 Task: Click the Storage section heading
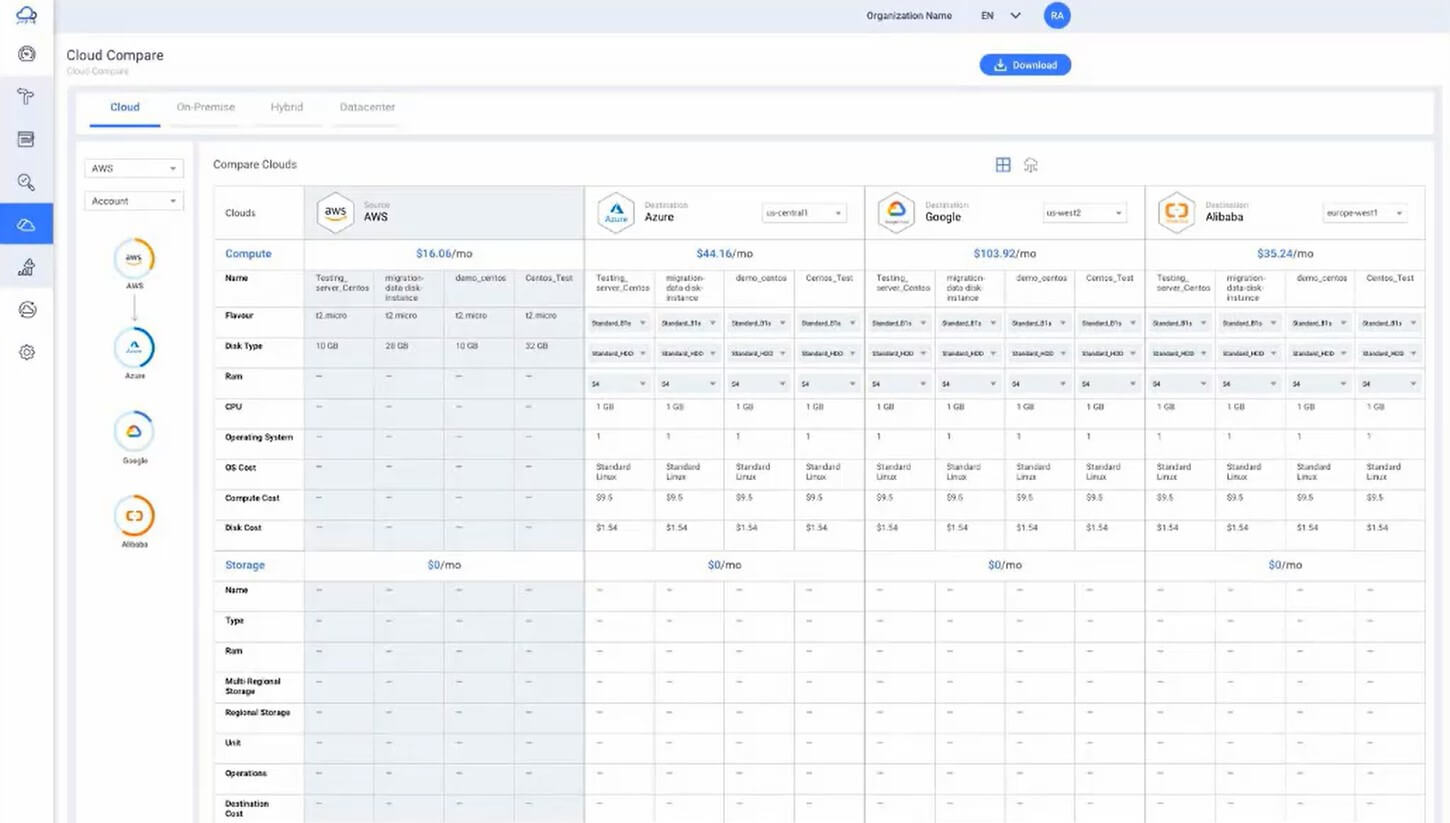pos(245,565)
